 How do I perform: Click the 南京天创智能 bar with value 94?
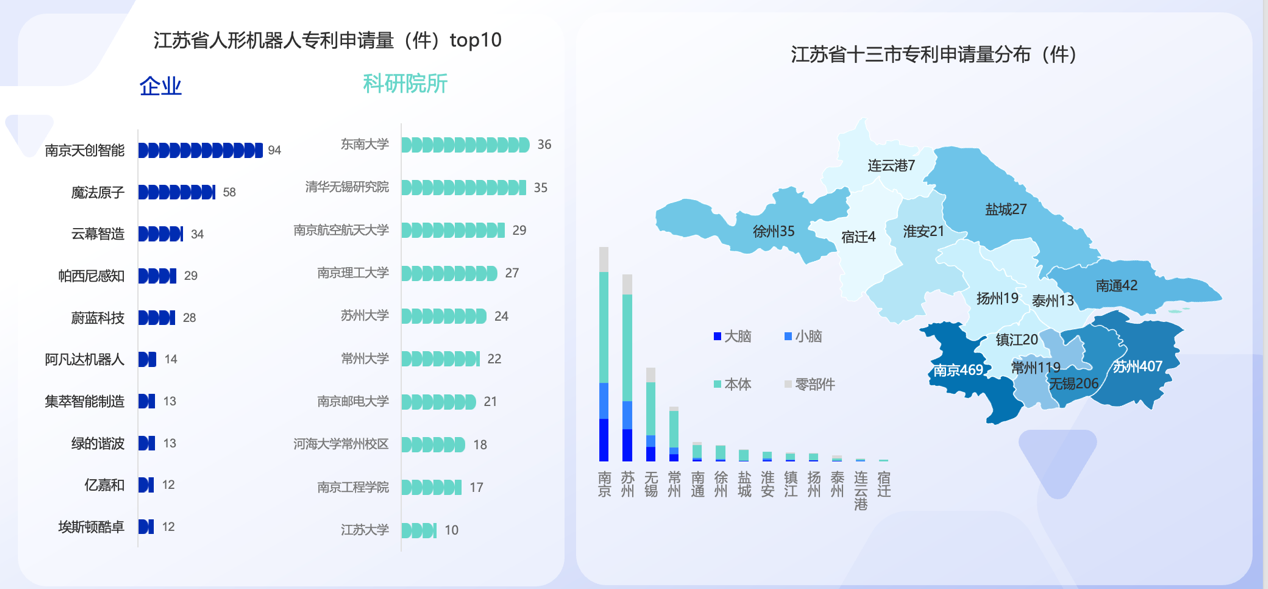click(200, 151)
